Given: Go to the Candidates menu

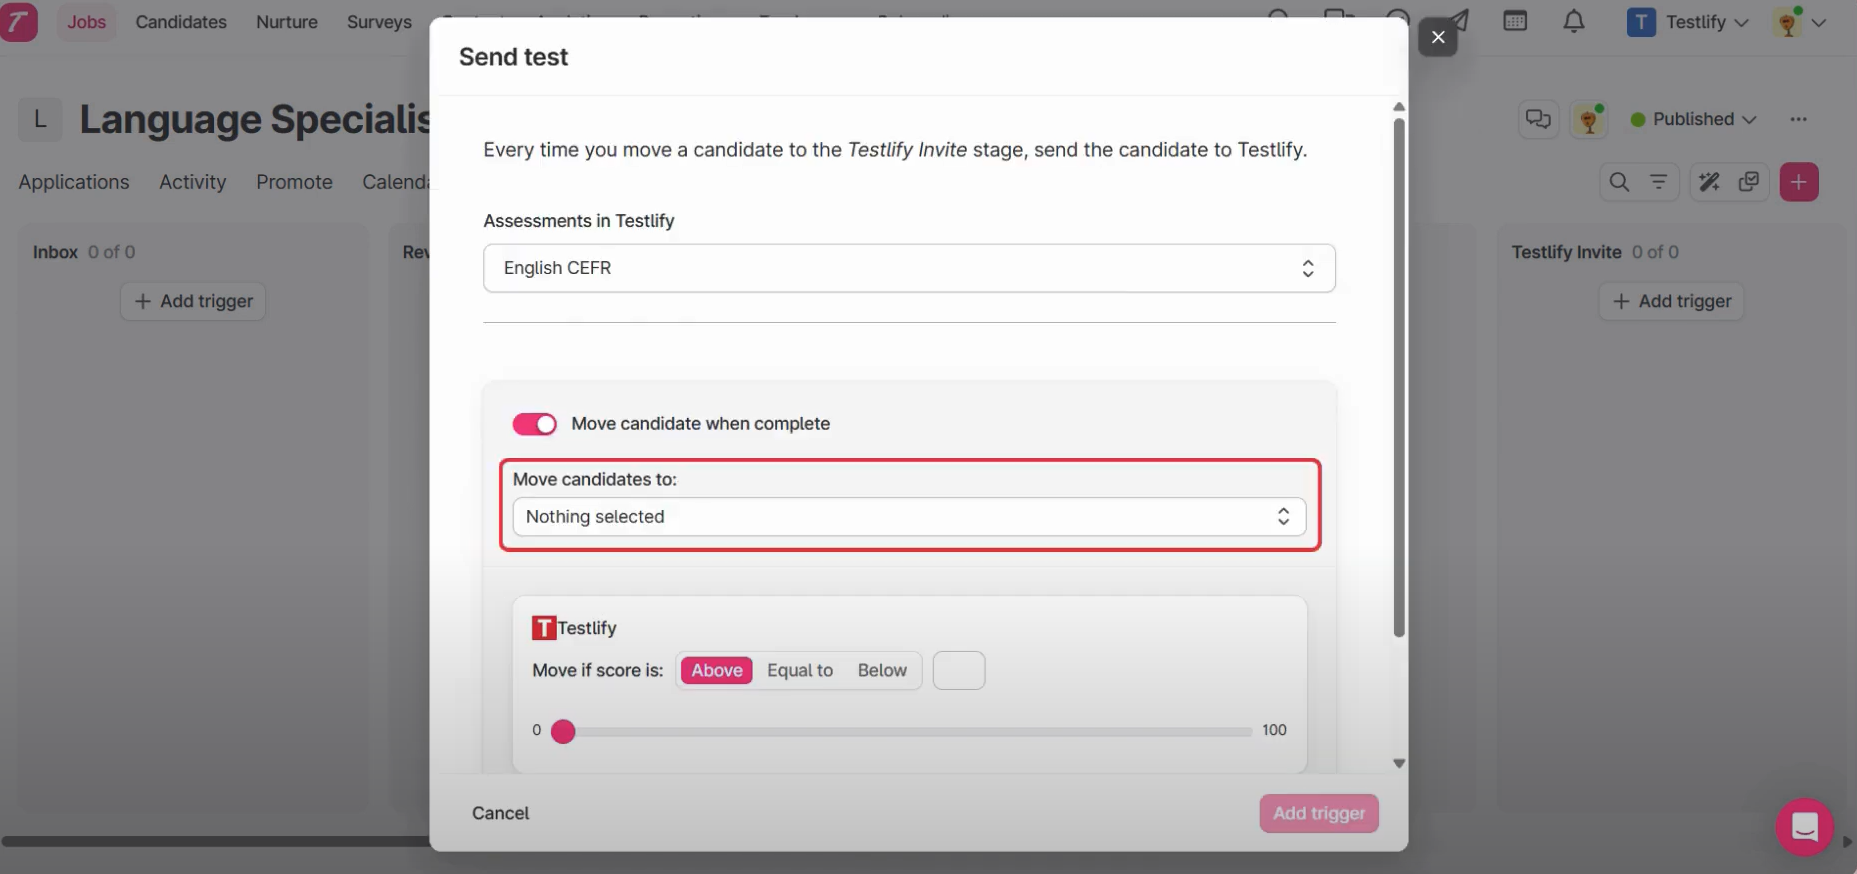Looking at the screenshot, I should tap(181, 22).
